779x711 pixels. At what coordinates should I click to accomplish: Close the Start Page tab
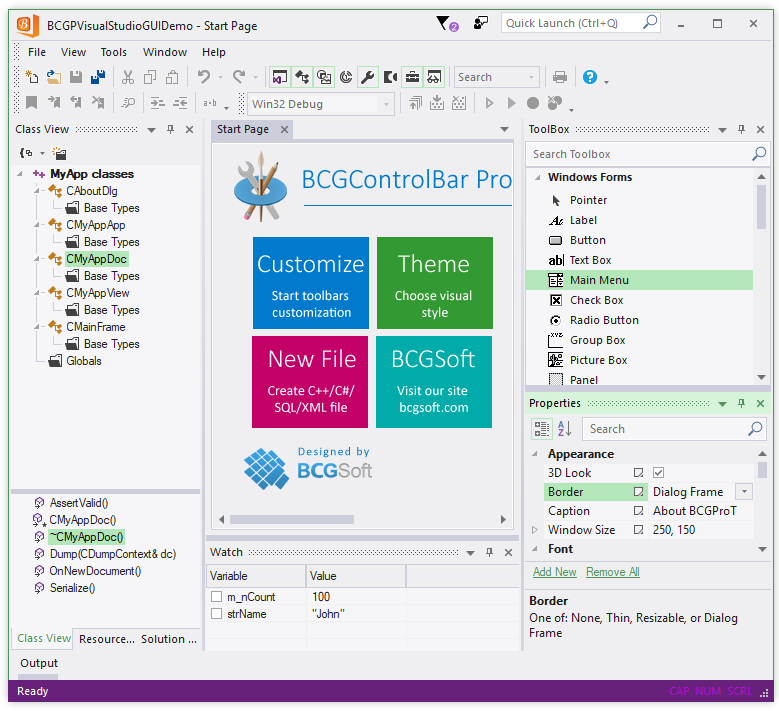point(284,129)
